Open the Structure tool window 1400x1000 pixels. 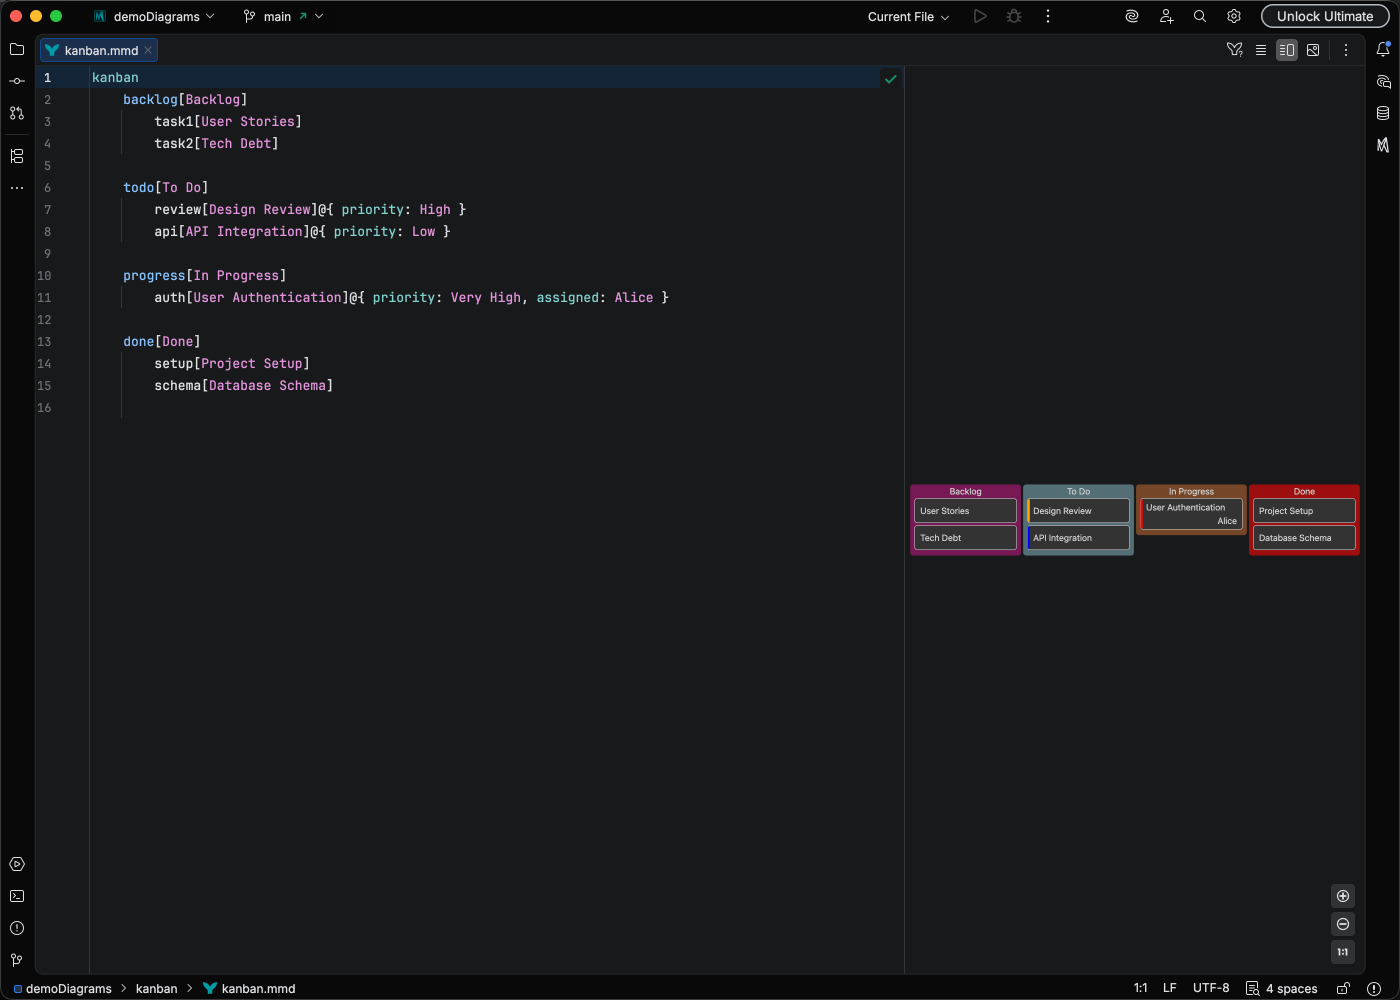[17, 156]
